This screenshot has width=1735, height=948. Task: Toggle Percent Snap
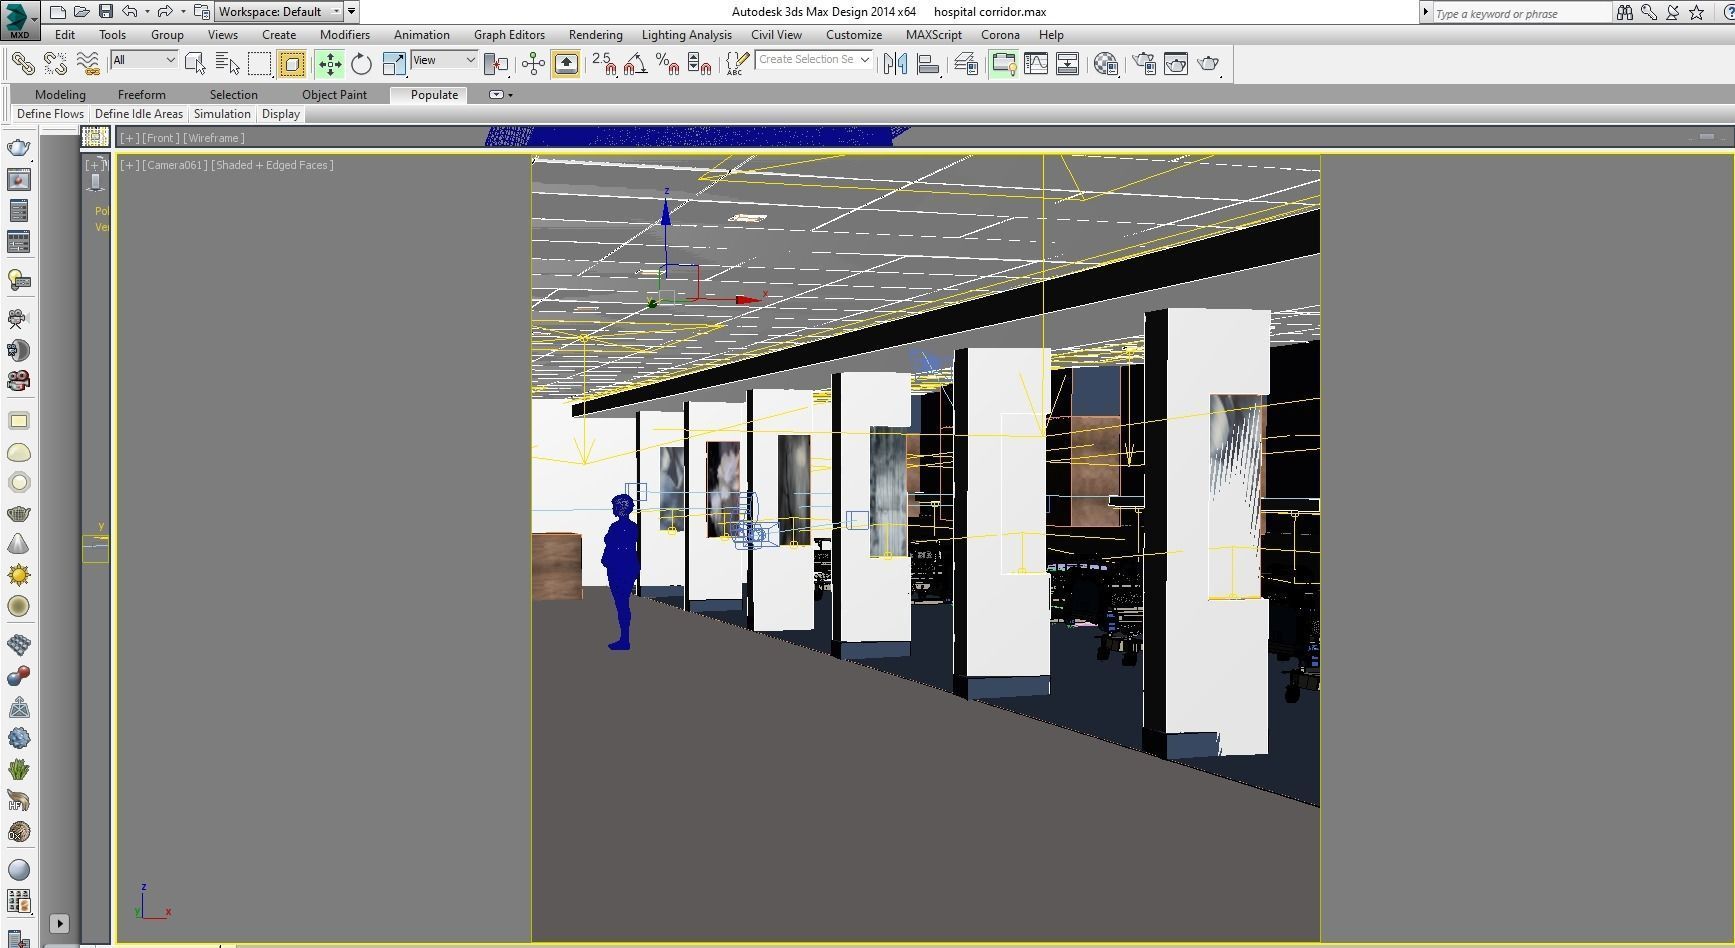(x=668, y=64)
